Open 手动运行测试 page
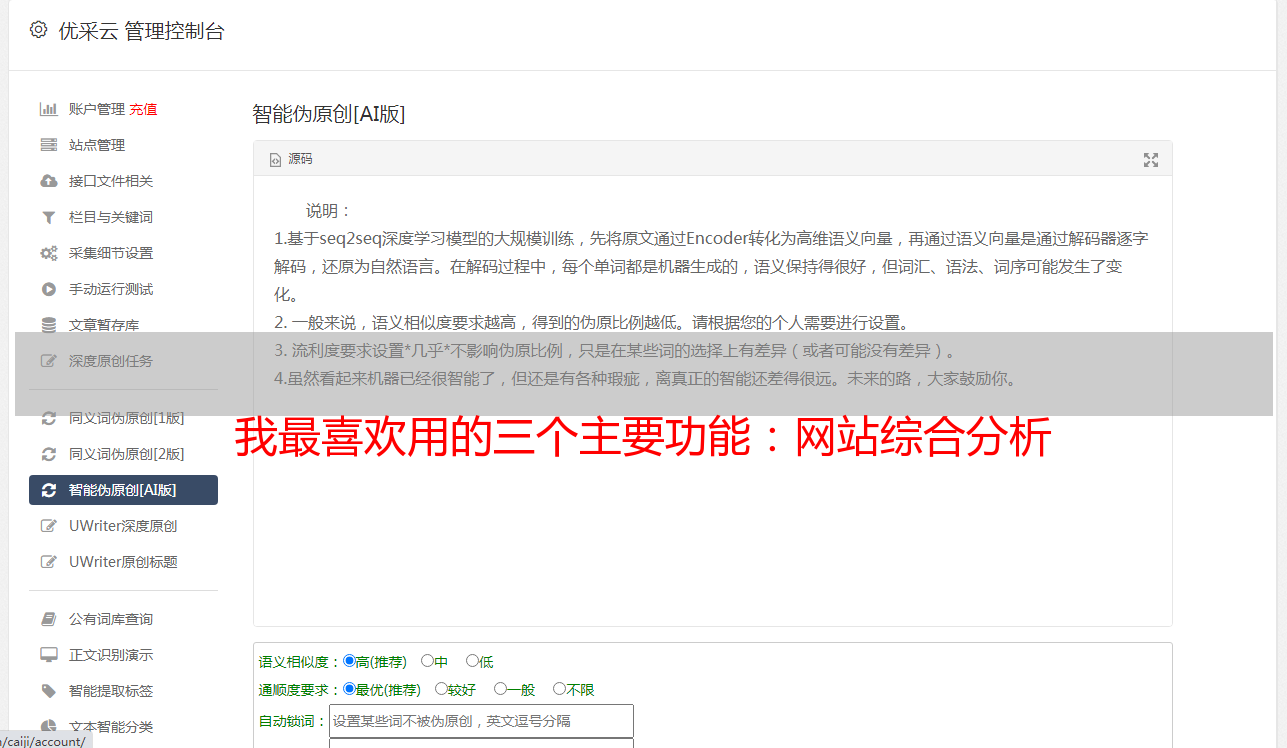The image size is (1287, 748). pyautogui.click(x=110, y=289)
